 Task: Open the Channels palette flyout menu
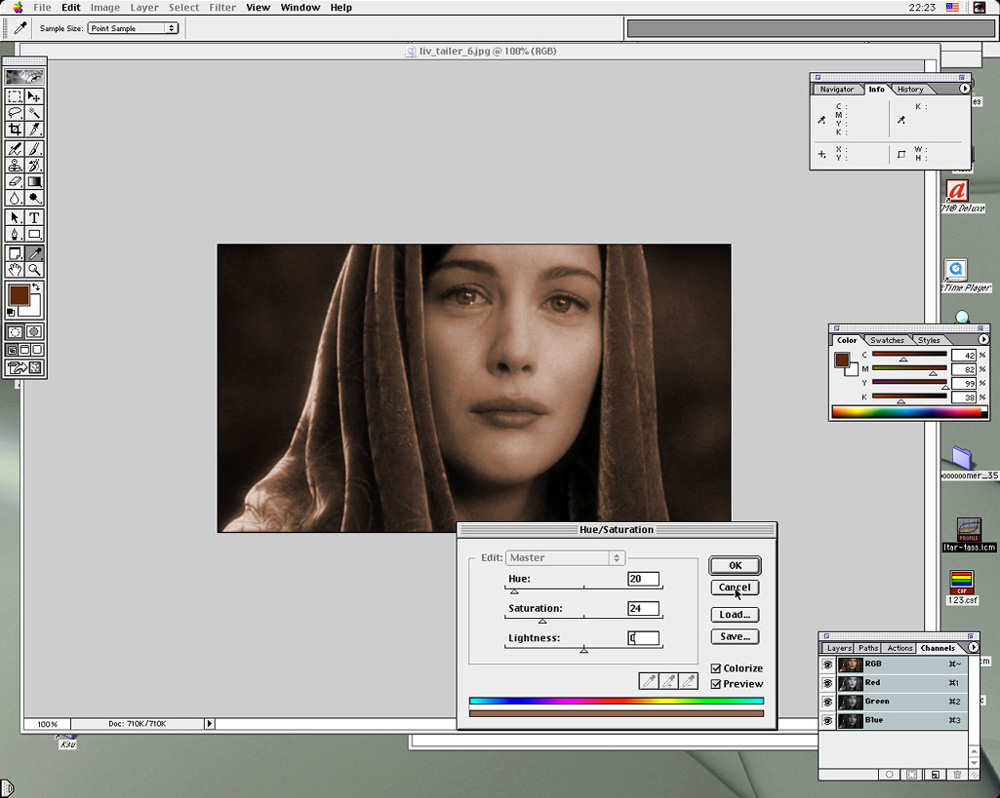point(973,647)
